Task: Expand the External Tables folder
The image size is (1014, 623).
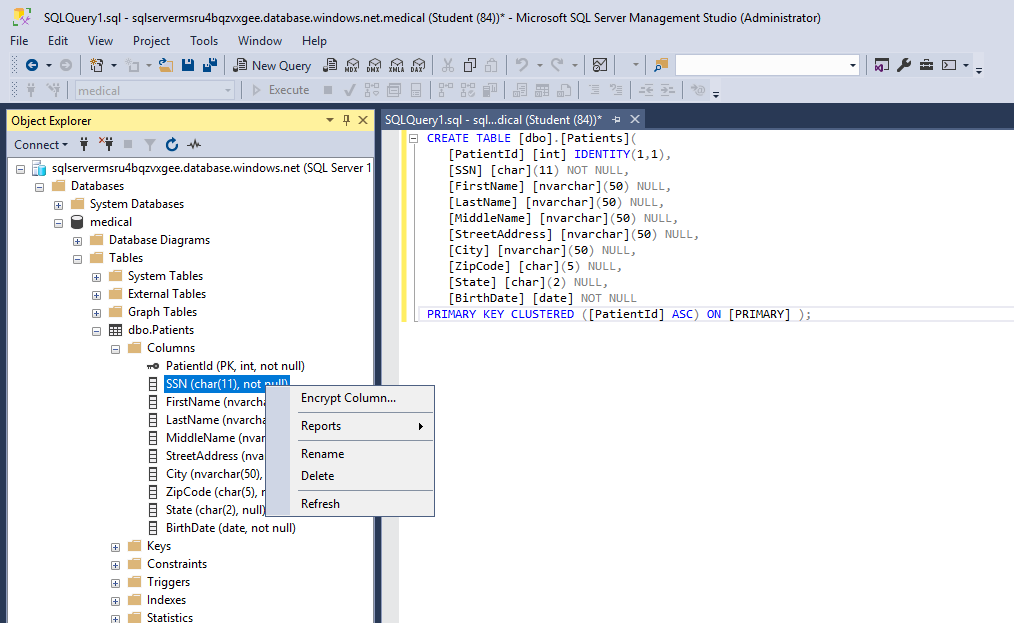Action: [96, 295]
